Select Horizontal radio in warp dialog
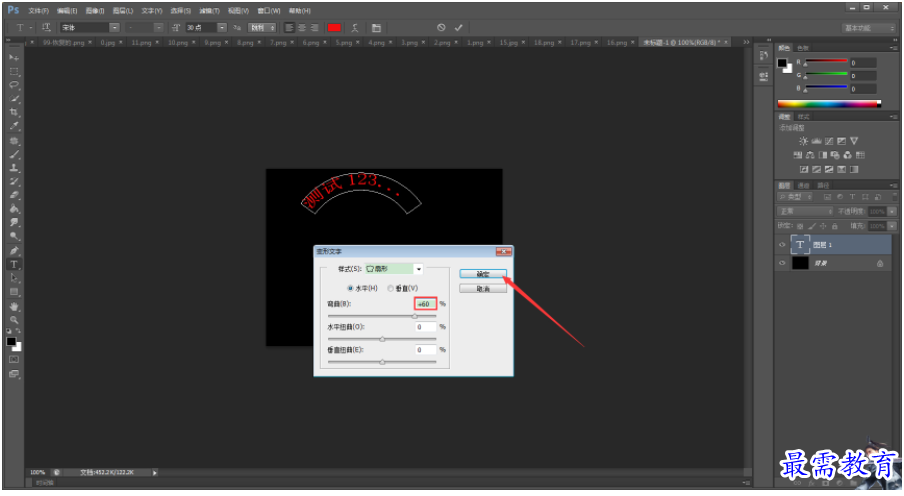Screen dimensions: 904x496 (x=350, y=288)
